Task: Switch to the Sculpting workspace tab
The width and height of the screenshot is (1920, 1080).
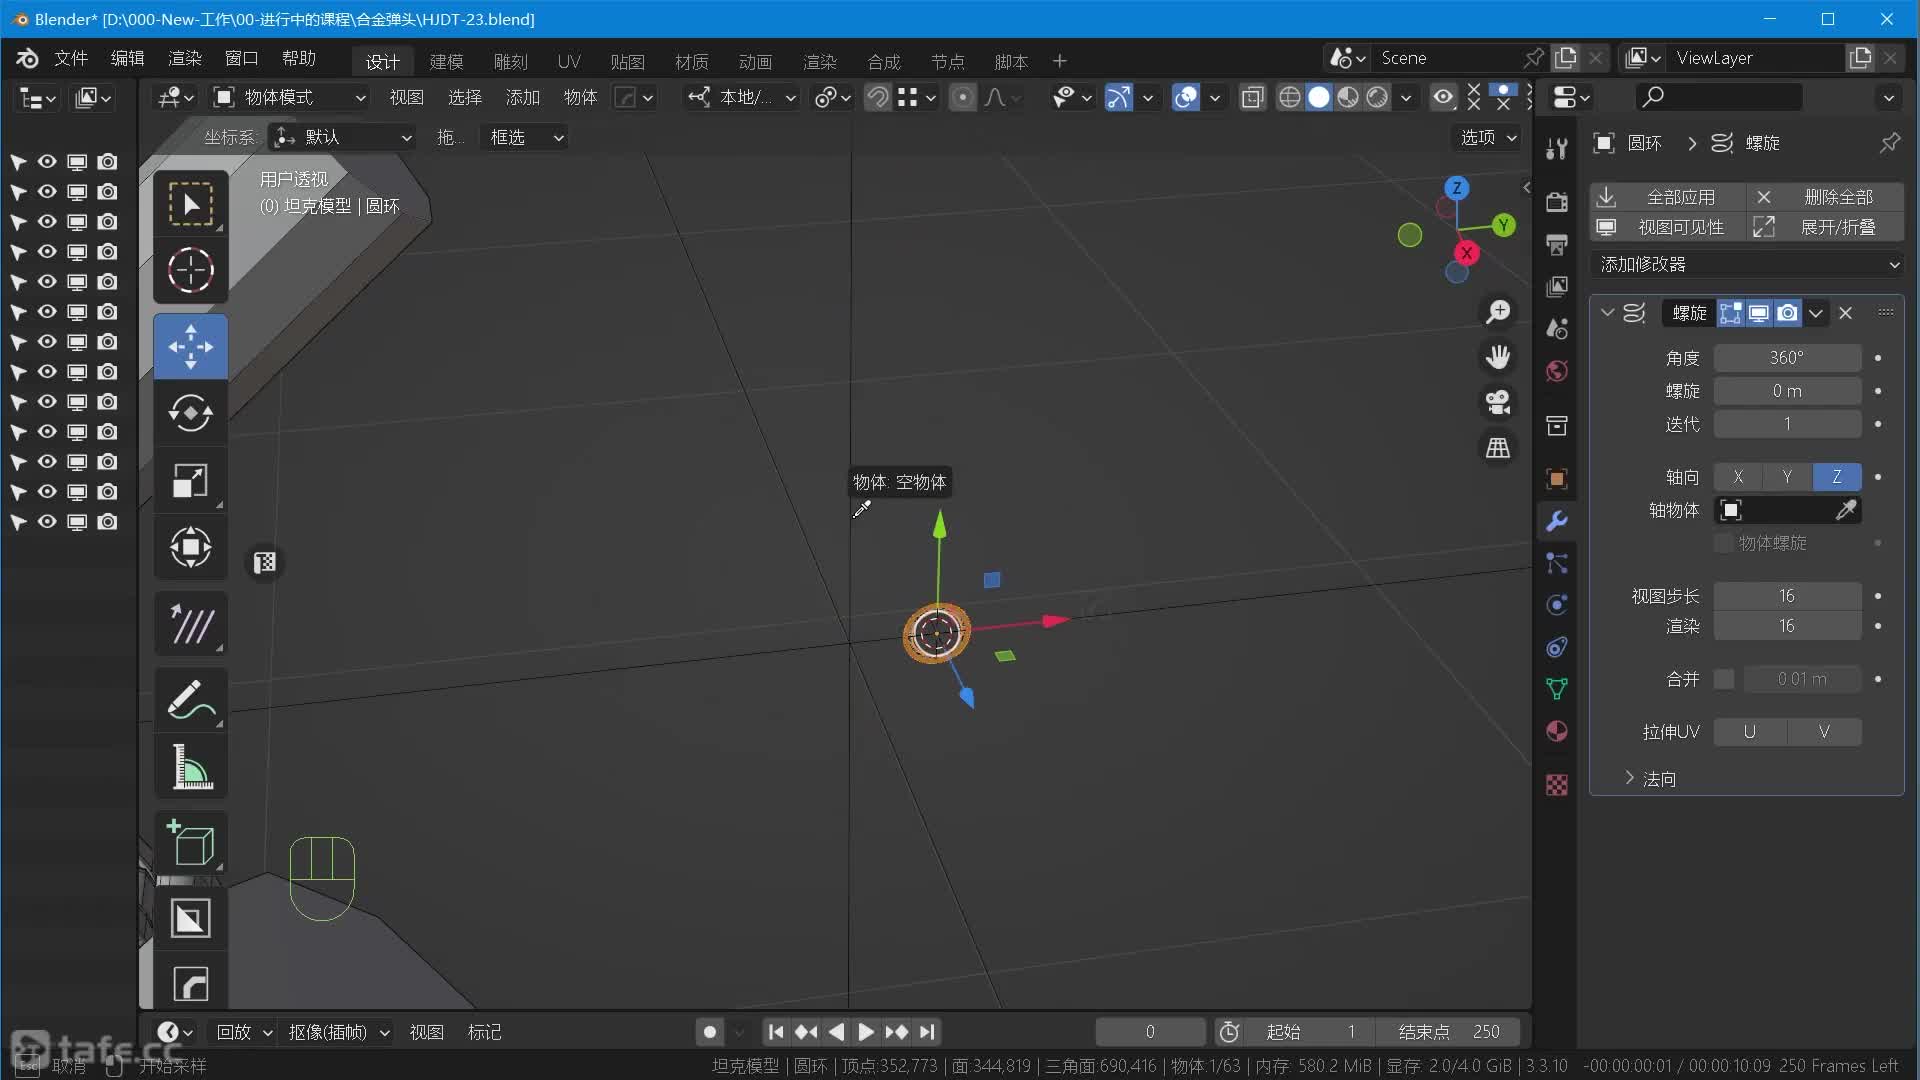Action: [x=510, y=61]
